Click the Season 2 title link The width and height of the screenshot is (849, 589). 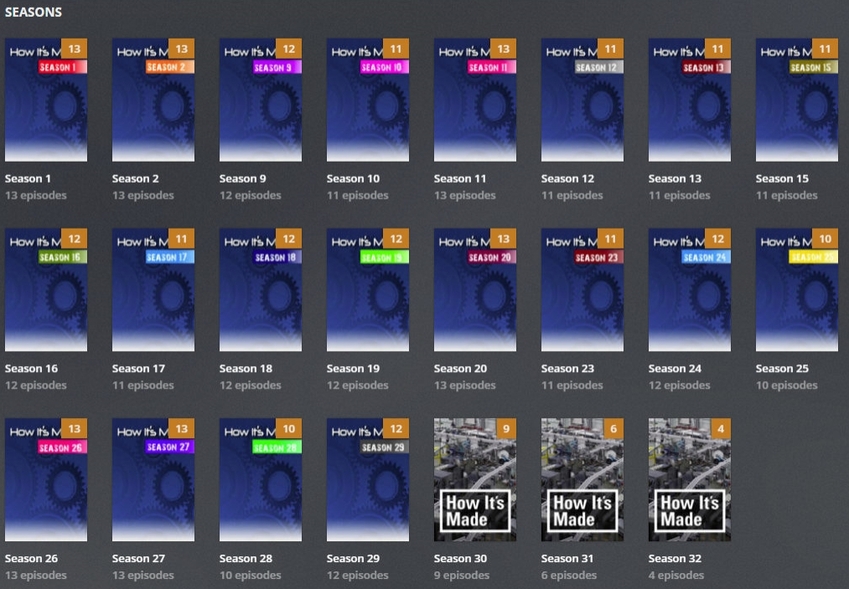pyautogui.click(x=135, y=179)
